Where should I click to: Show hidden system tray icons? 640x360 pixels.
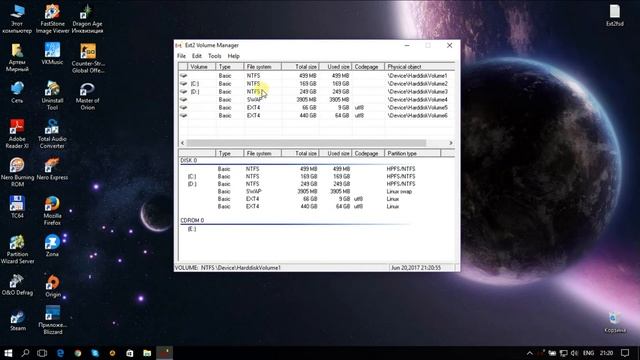click(x=529, y=353)
